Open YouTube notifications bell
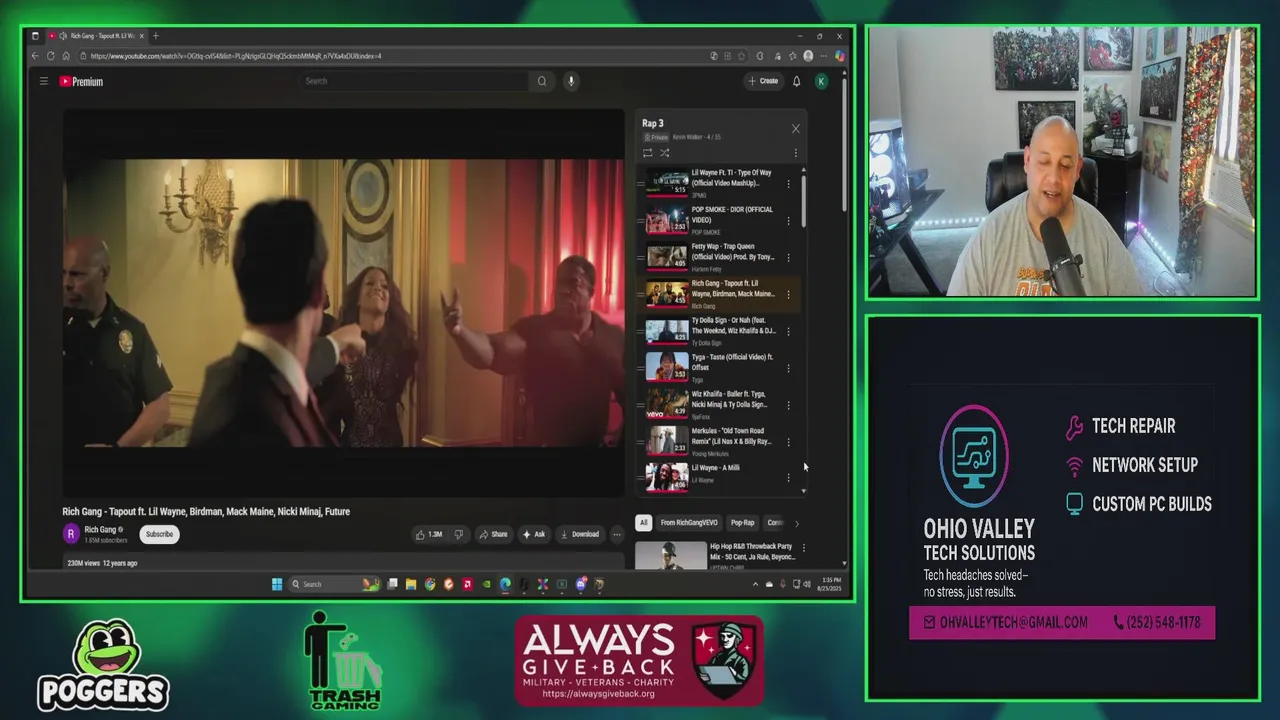This screenshot has height=720, width=1280. [797, 81]
